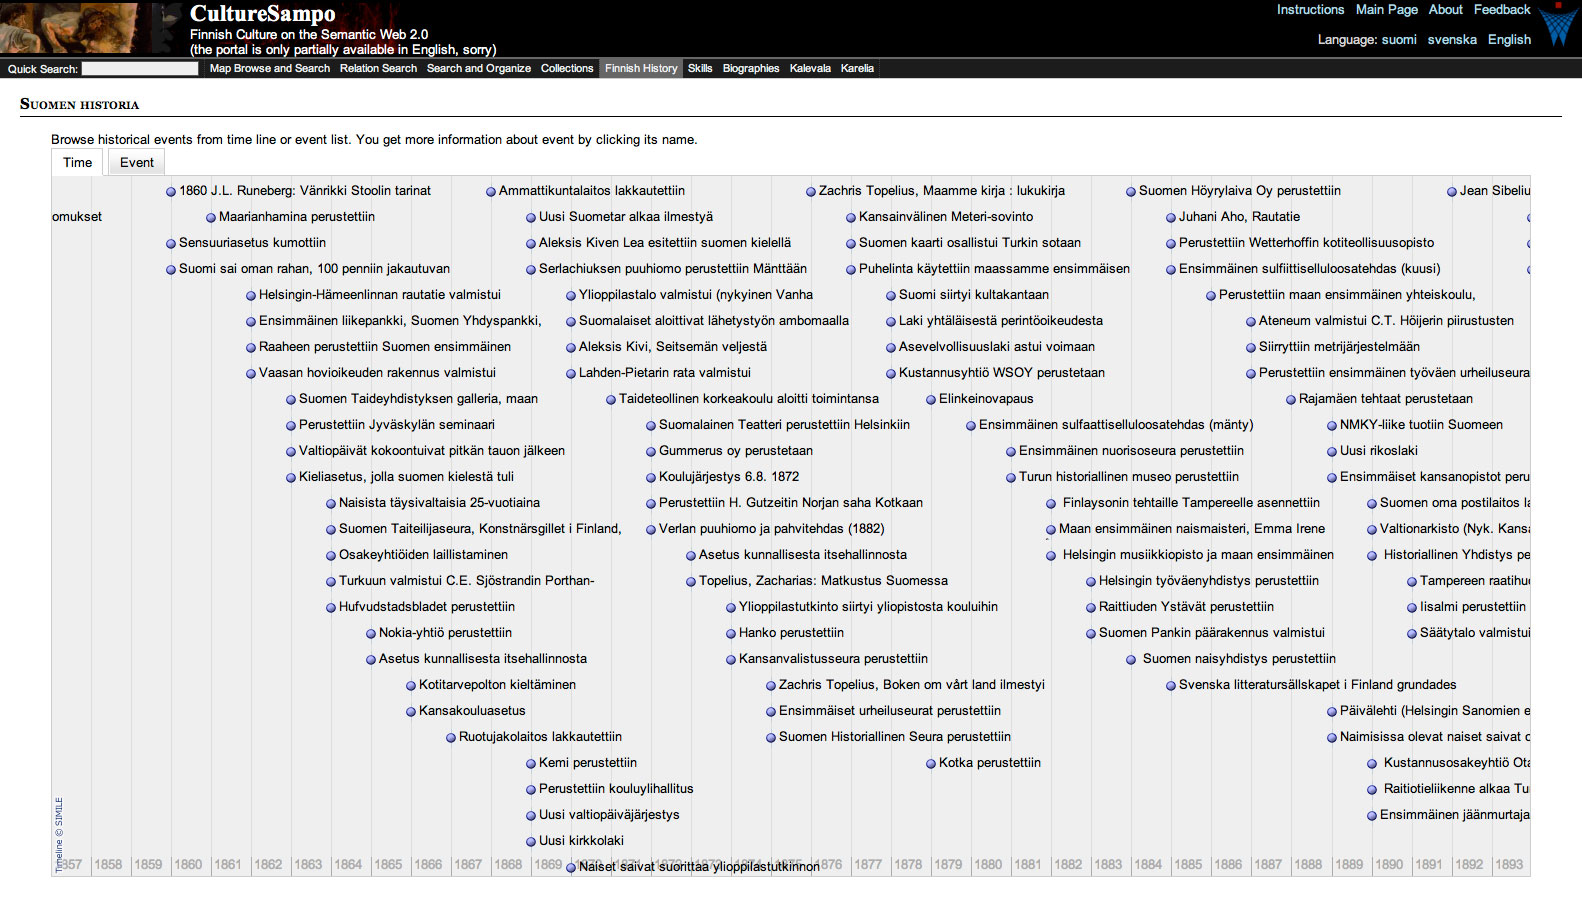The image size is (1582, 910).
Task: Open Collections menu item
Action: pos(567,68)
